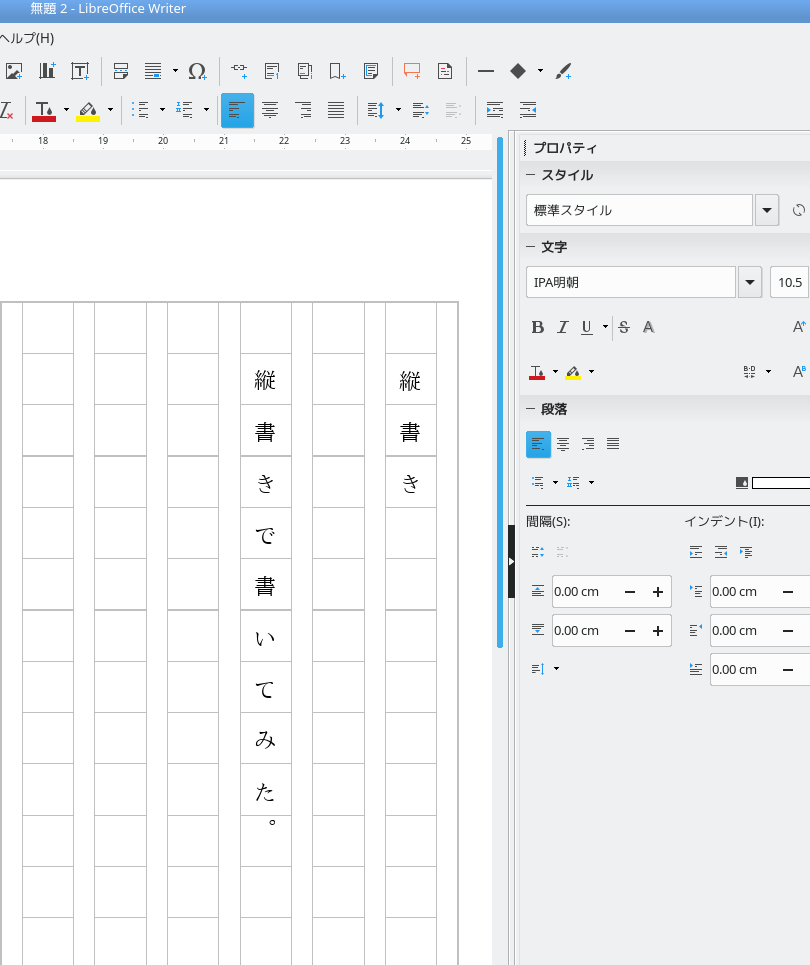
Task: Click the clone formatting brush icon
Action: pyautogui.click(x=564, y=71)
